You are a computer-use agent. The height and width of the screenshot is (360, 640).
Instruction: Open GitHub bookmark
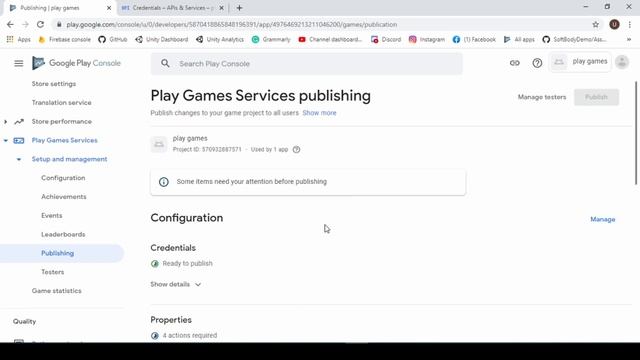pyautogui.click(x=113, y=39)
